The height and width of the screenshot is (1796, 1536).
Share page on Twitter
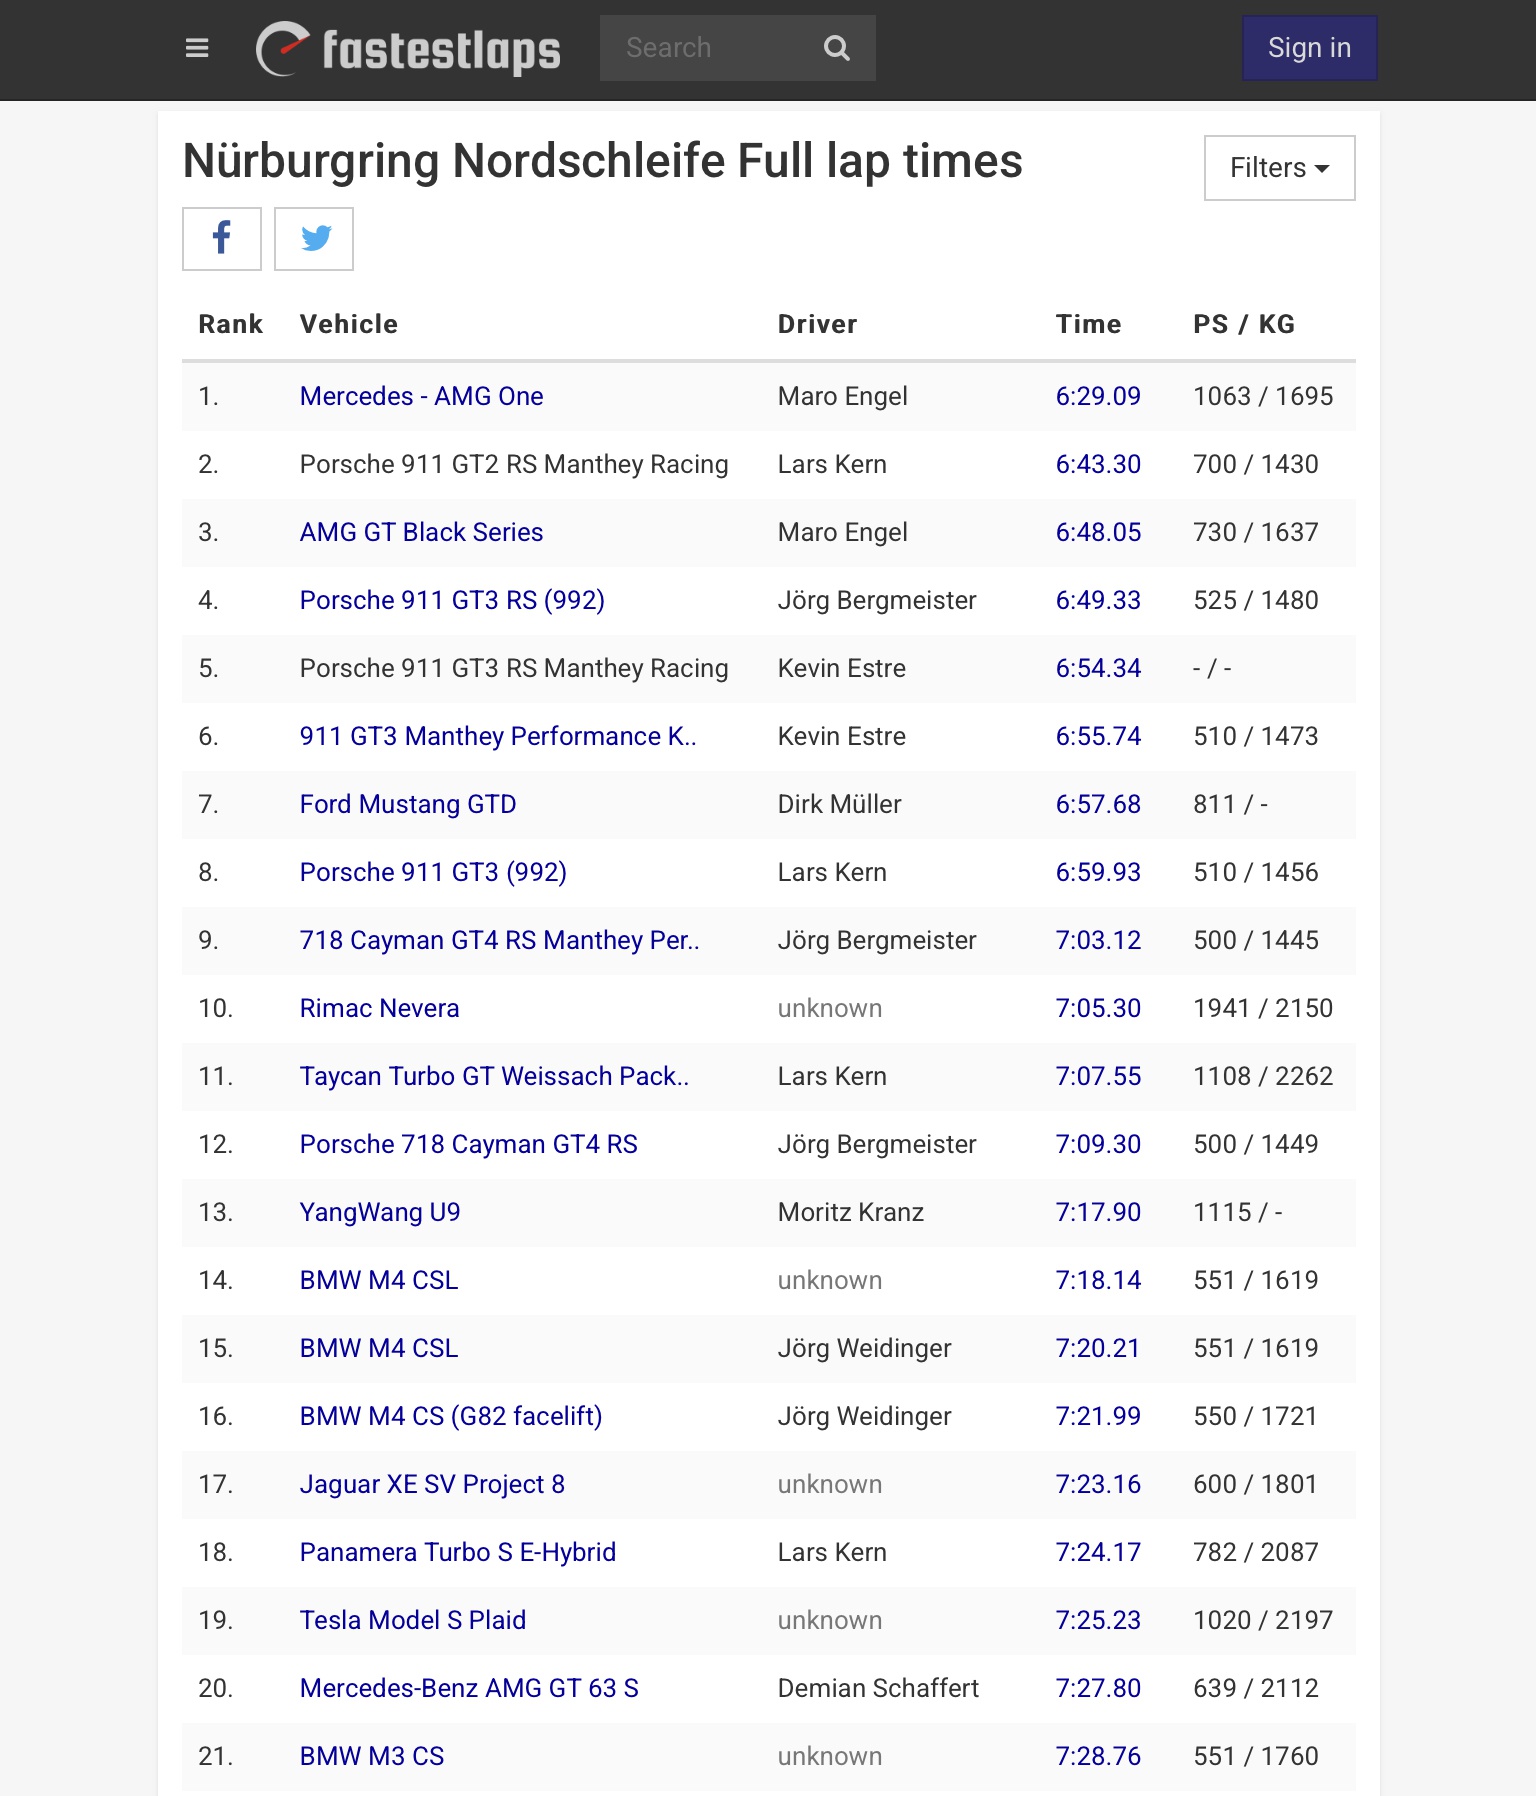coord(314,239)
